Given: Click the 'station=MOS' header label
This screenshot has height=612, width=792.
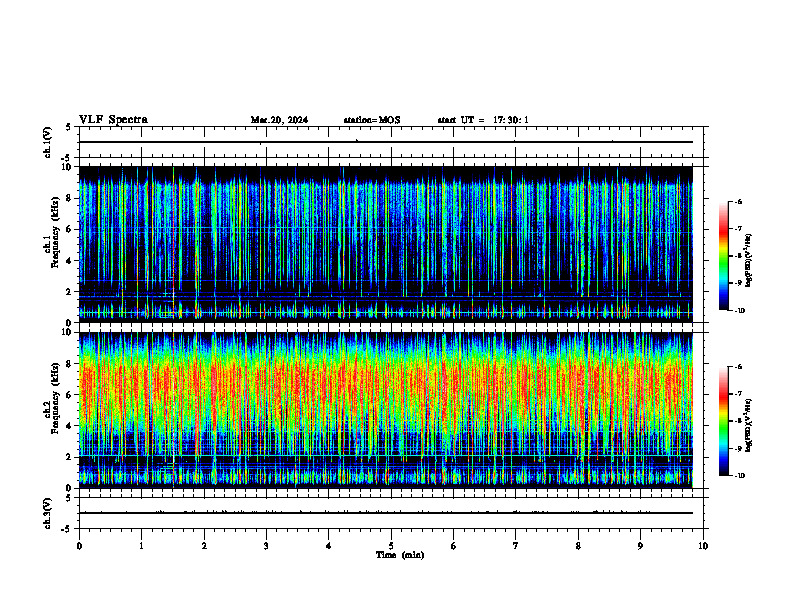Looking at the screenshot, I should click(372, 120).
